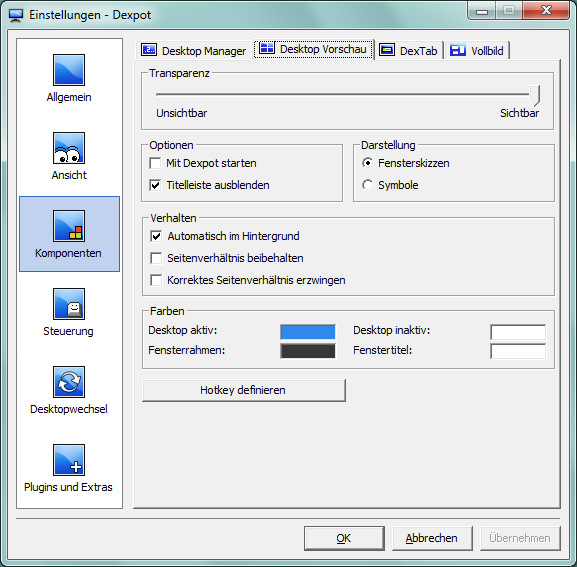This screenshot has width=577, height=567.
Task: Click the Dexpot monitor icon in title bar
Action: pos(16,15)
